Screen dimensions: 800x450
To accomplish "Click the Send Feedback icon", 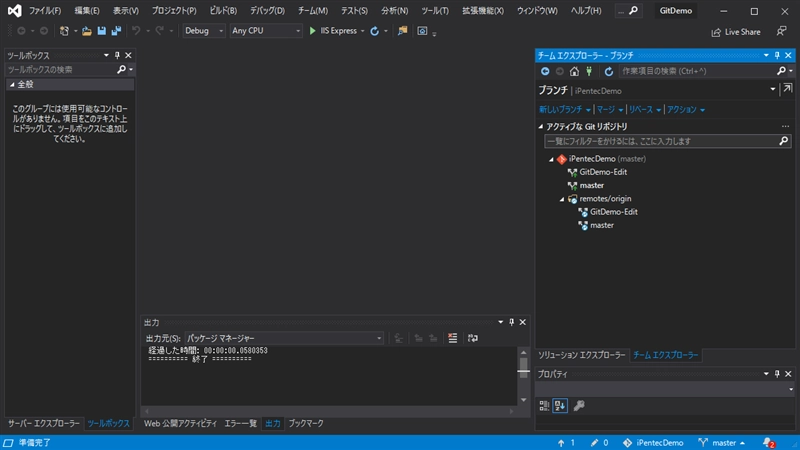I will tap(781, 32).
